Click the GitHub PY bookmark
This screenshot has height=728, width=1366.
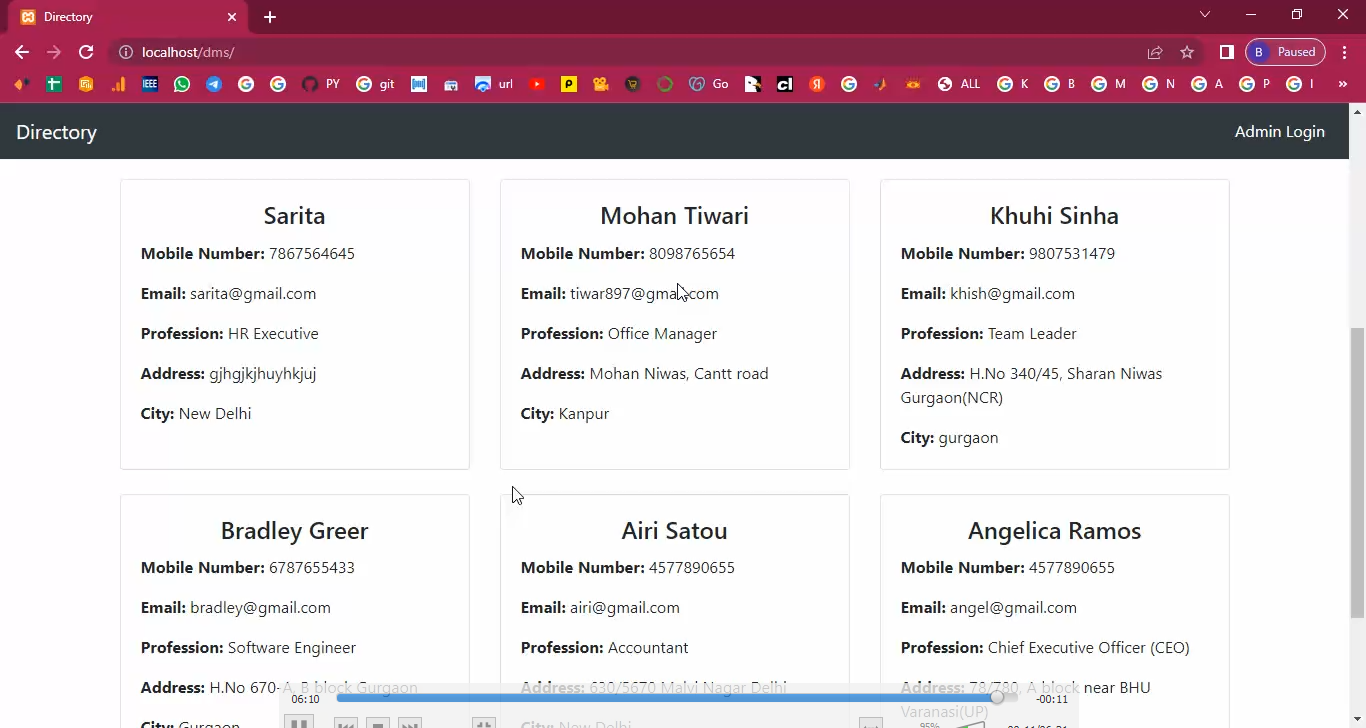pyautogui.click(x=320, y=84)
